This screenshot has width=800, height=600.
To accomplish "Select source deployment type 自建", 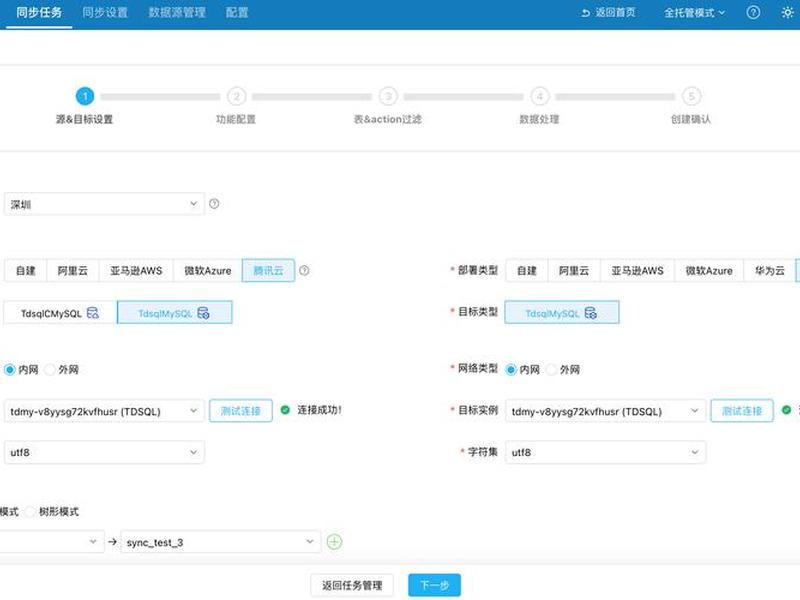I will pos(26,270).
